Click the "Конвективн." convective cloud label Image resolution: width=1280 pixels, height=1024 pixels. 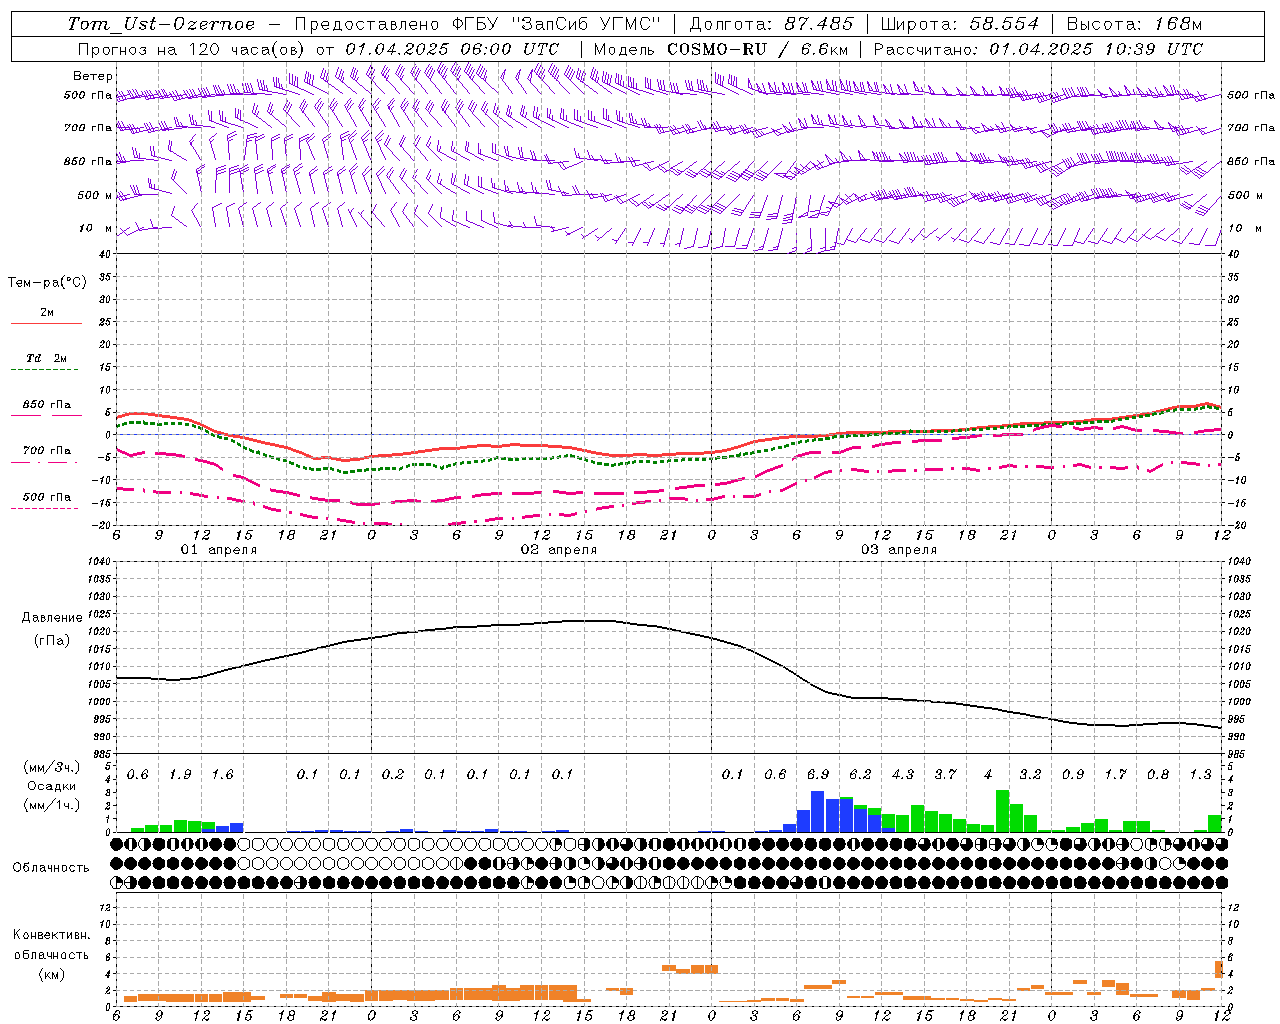pyautogui.click(x=51, y=935)
